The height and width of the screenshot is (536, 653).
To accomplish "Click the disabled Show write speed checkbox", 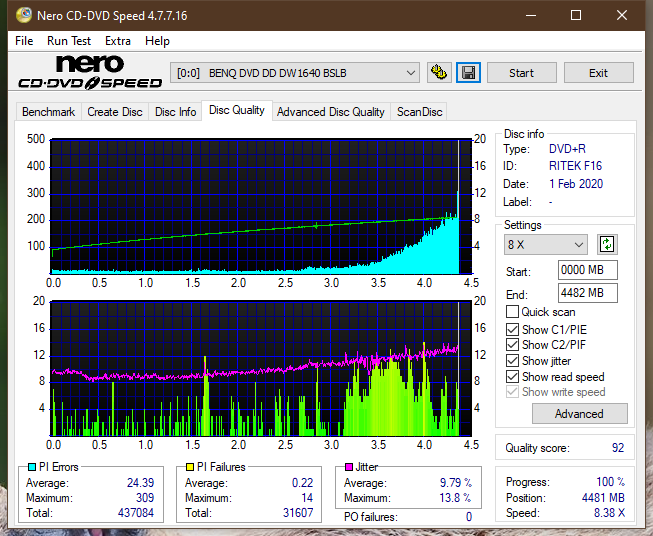I will coord(512,392).
